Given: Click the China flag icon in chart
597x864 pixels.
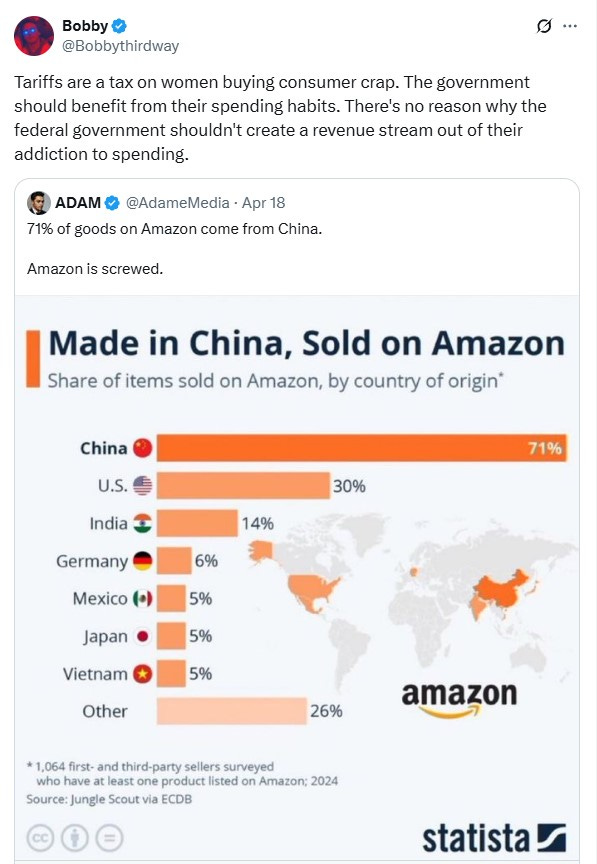Looking at the screenshot, I should tap(143, 448).
